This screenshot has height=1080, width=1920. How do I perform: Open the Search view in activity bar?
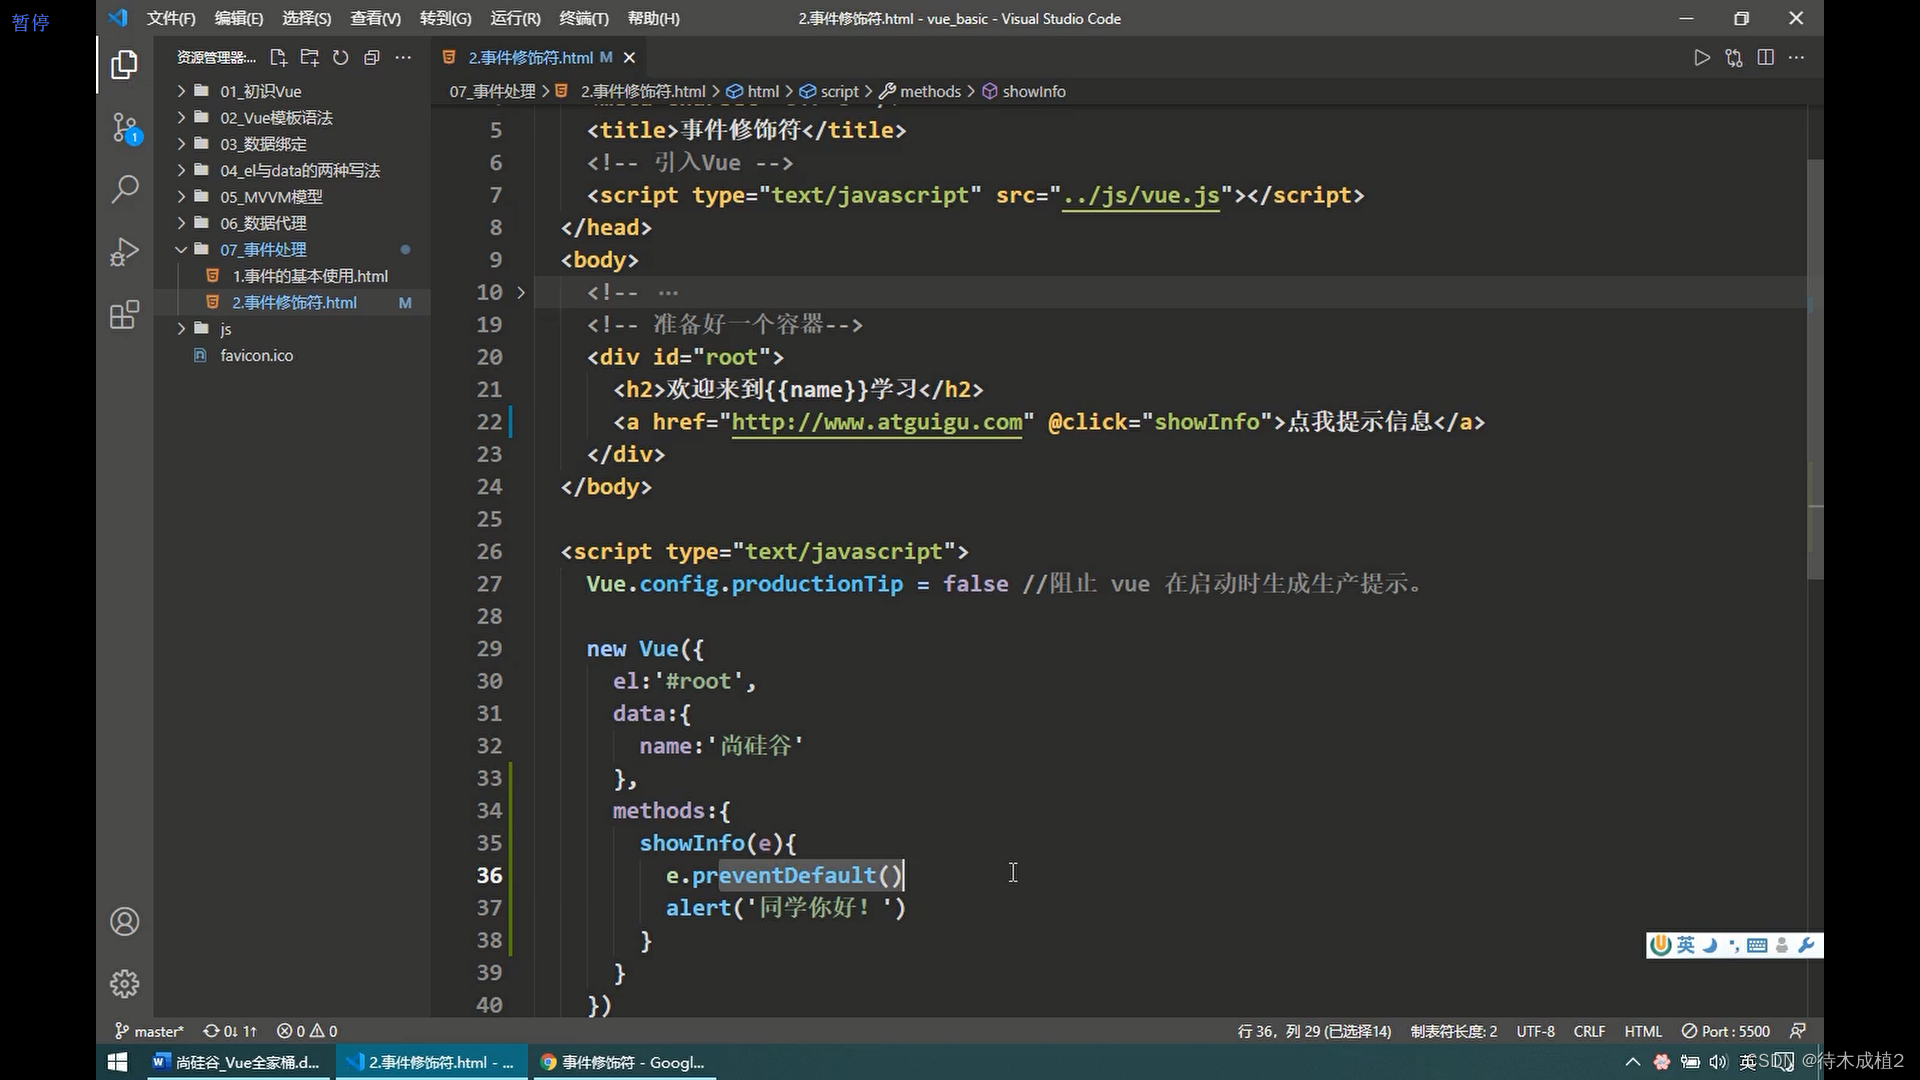[124, 189]
